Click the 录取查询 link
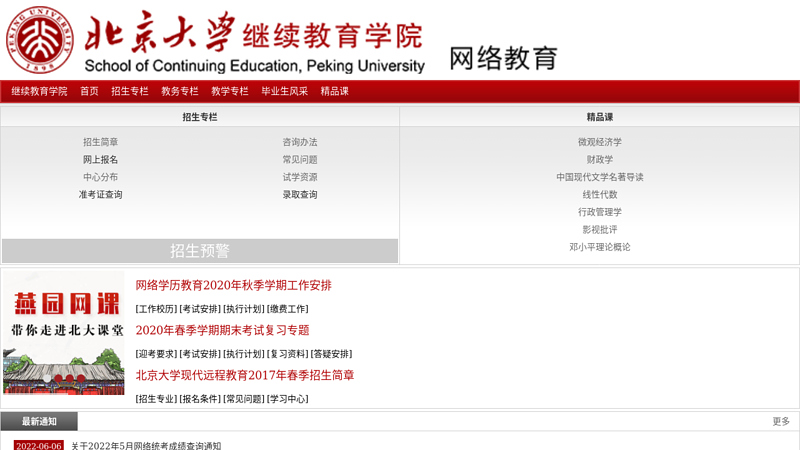The image size is (800, 450). click(x=300, y=194)
